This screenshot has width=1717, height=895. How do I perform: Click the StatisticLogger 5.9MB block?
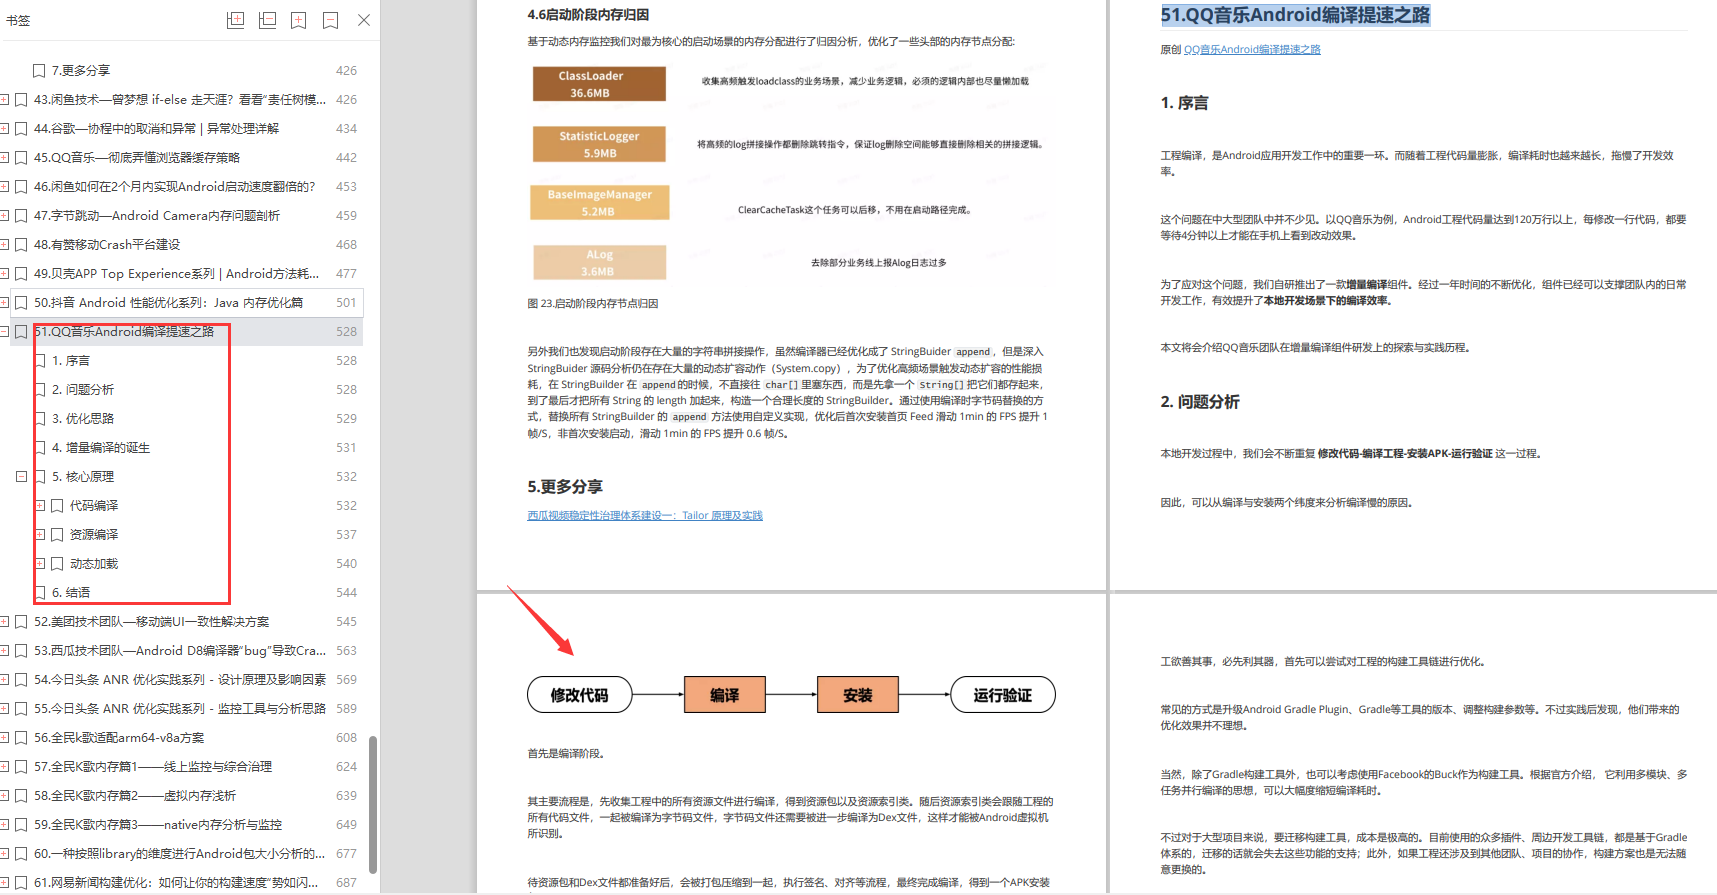tap(599, 144)
